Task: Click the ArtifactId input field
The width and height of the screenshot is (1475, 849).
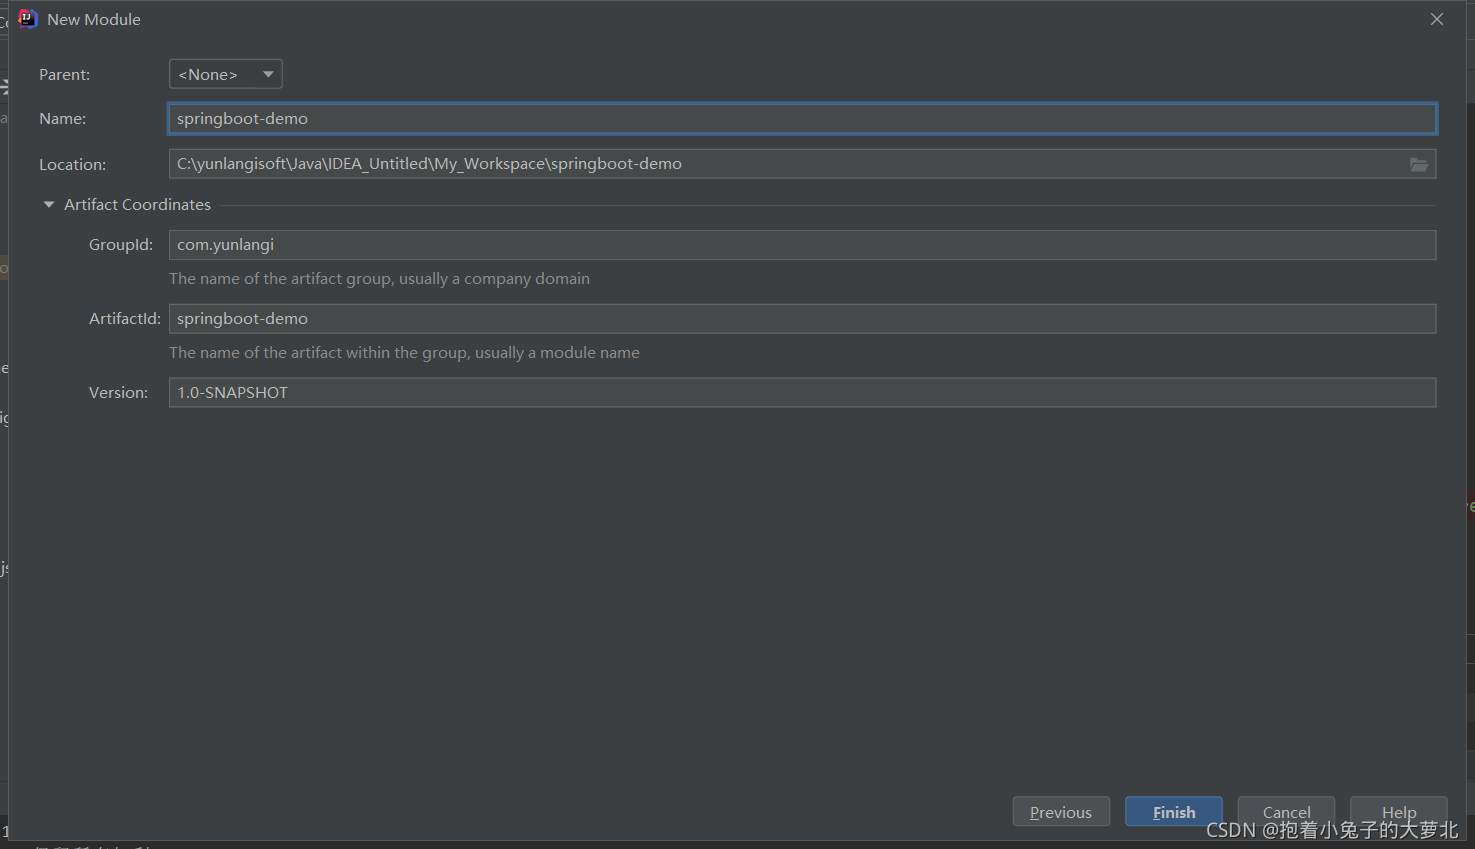Action: [x=802, y=319]
